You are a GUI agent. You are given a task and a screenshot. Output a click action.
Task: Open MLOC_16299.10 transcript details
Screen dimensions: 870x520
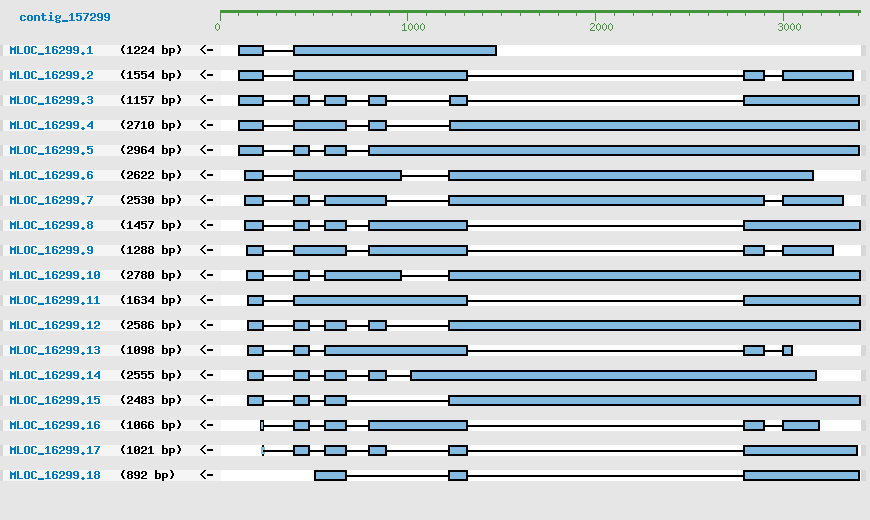(x=55, y=275)
